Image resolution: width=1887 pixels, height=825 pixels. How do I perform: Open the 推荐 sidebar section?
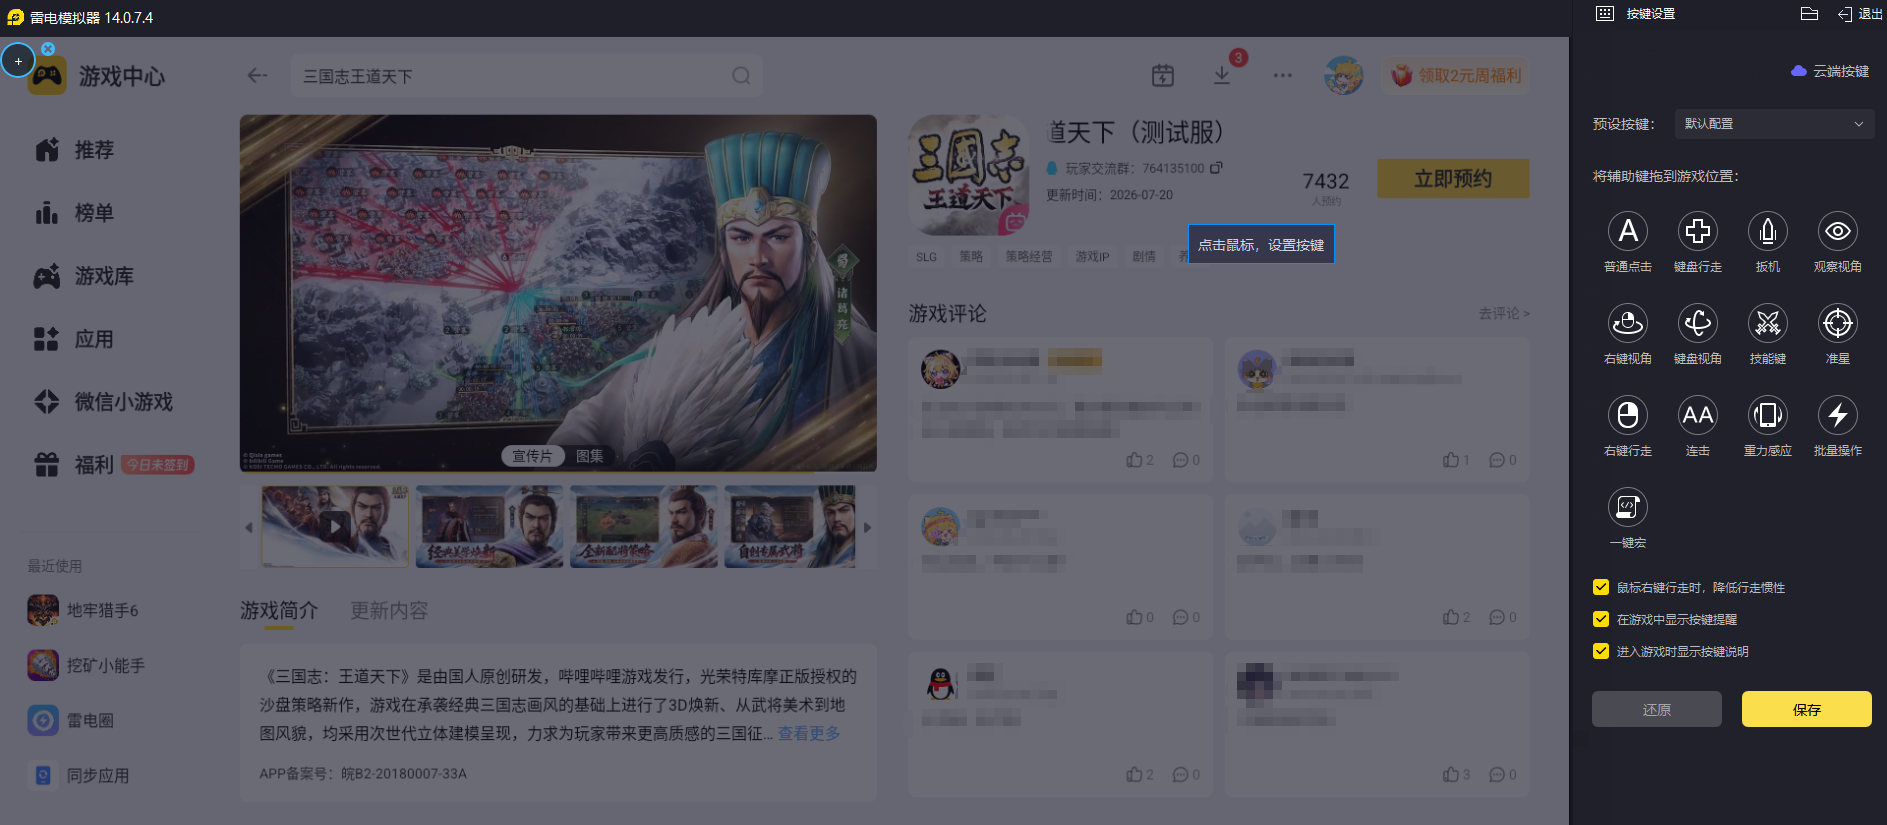pyautogui.click(x=75, y=150)
